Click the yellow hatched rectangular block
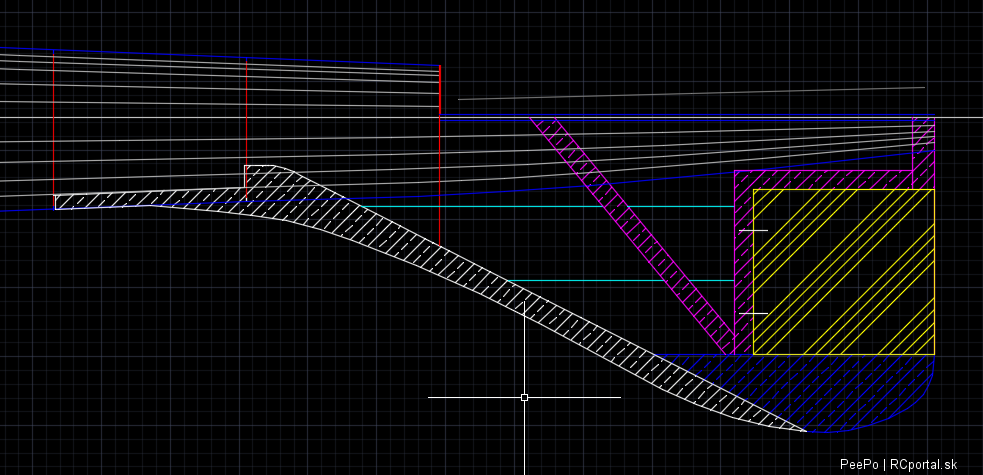 (x=843, y=271)
